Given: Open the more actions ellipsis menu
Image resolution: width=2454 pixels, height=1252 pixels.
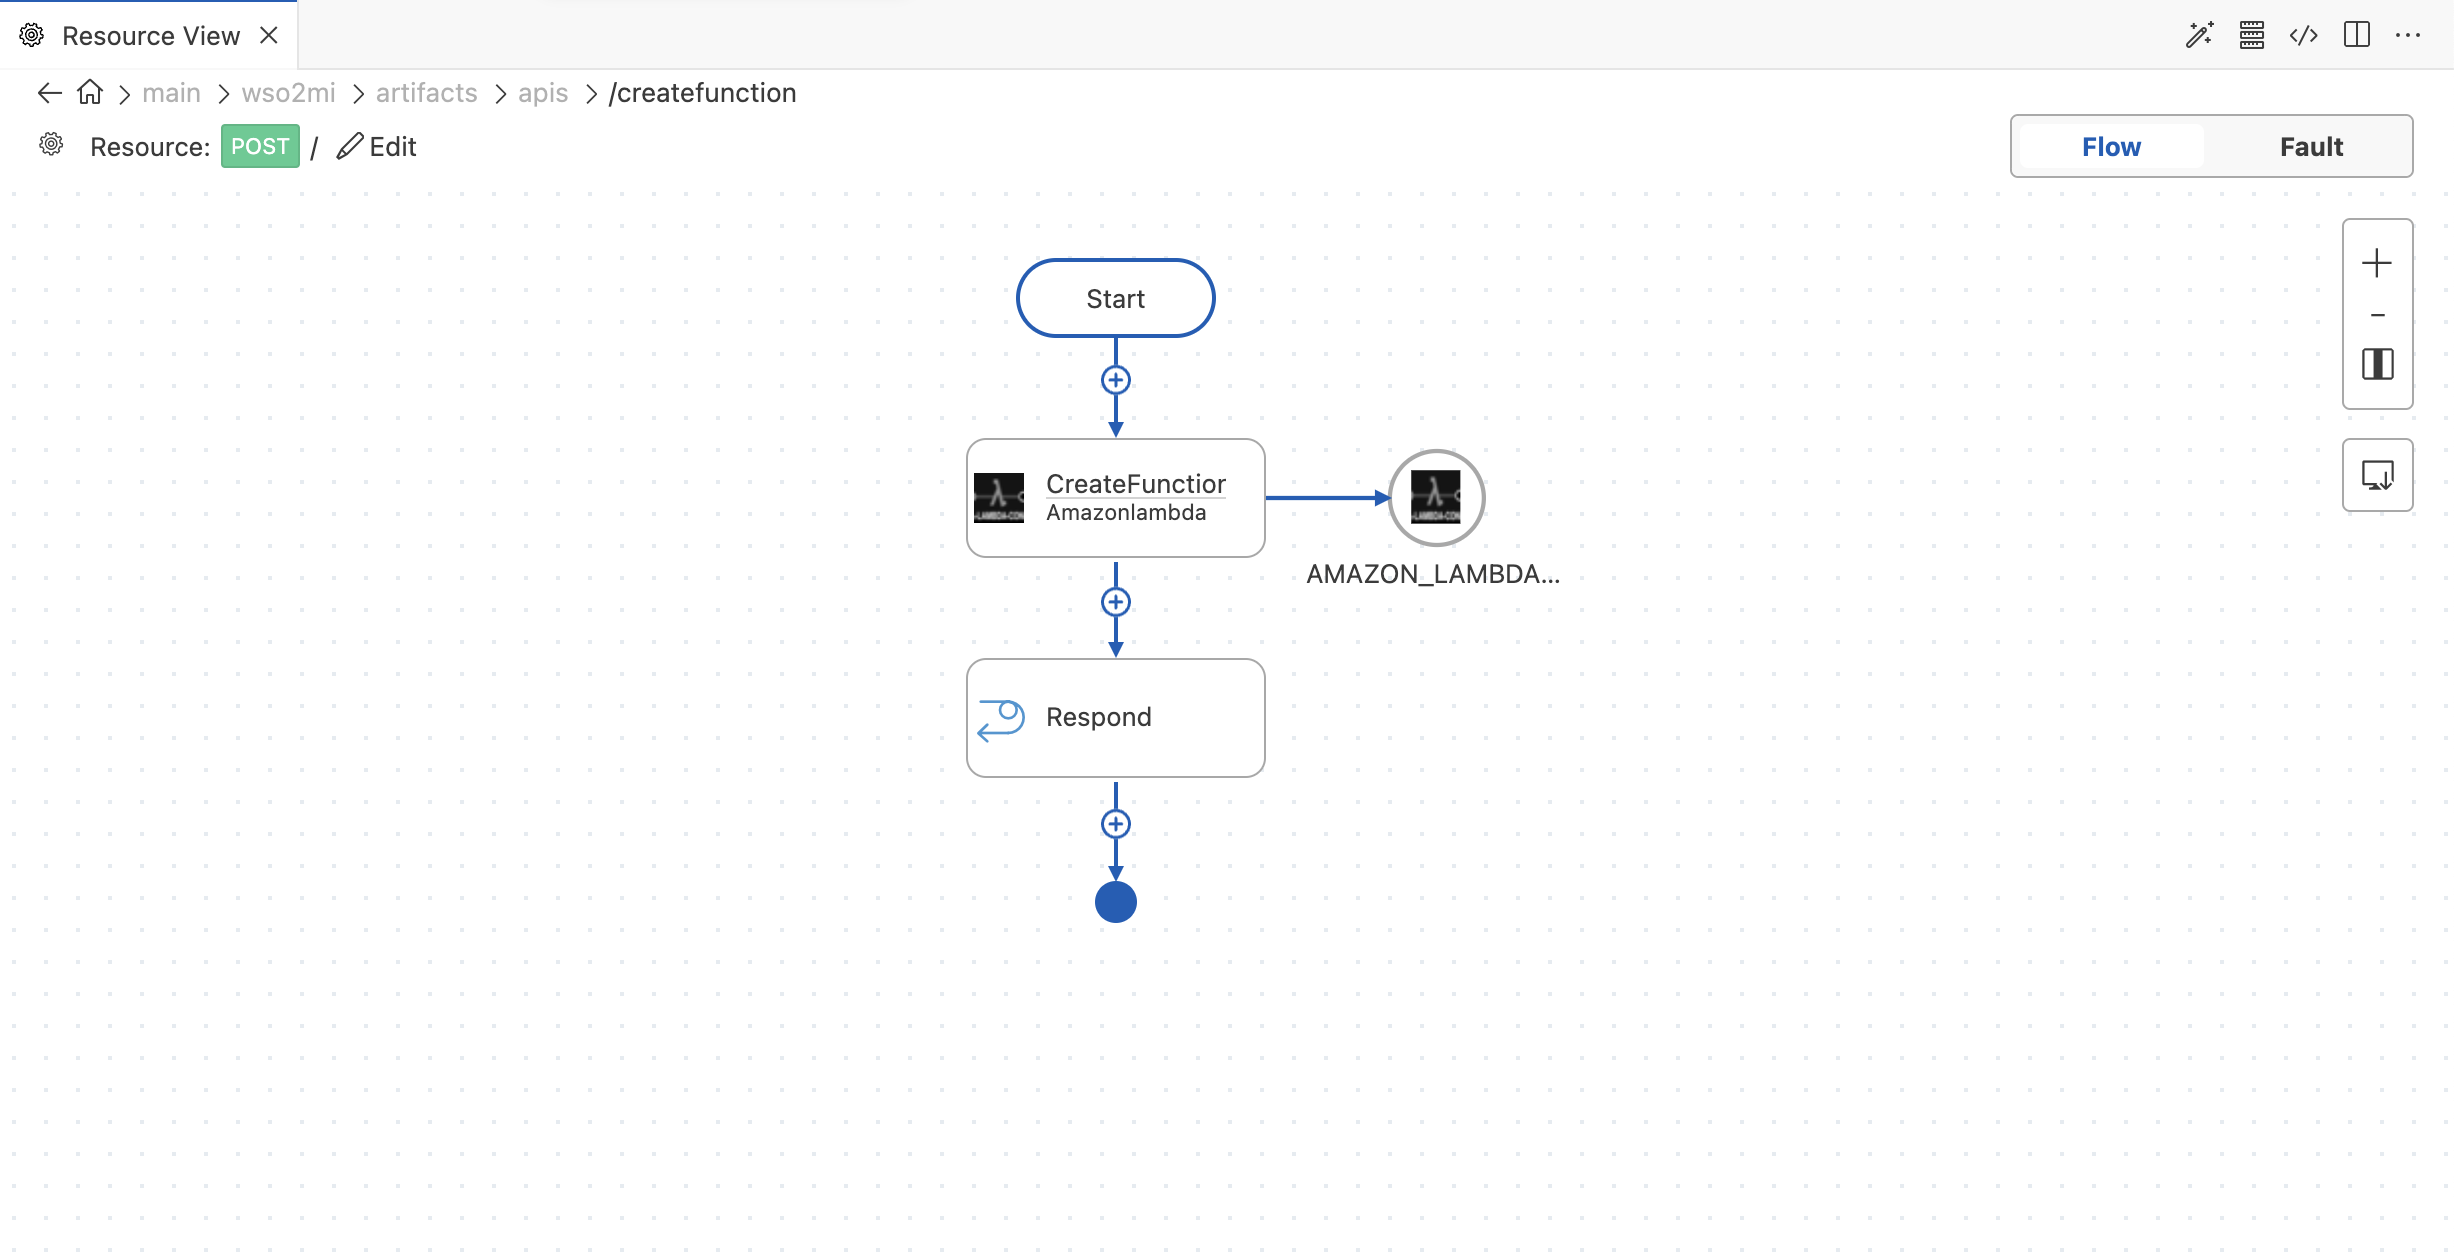Looking at the screenshot, I should tap(2408, 35).
